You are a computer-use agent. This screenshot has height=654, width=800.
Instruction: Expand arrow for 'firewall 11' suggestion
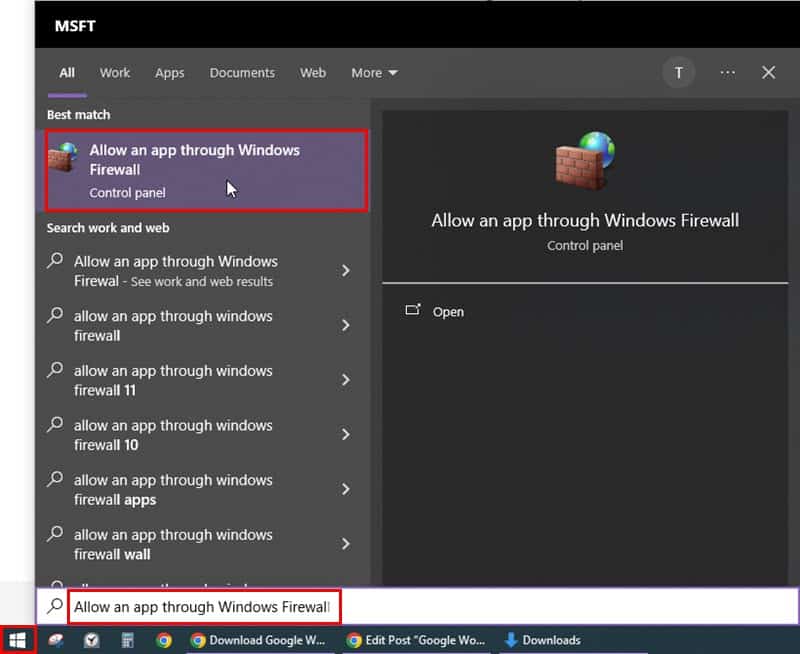coord(346,380)
